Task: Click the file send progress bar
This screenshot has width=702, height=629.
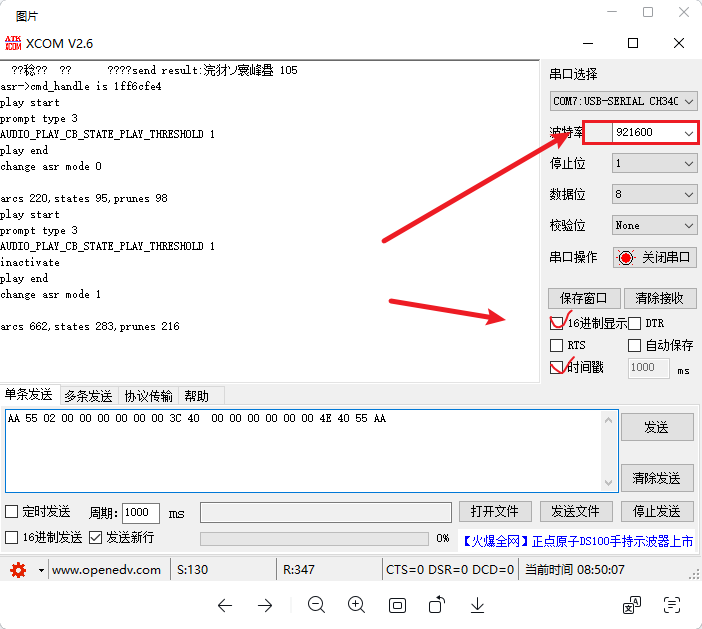Action: 314,539
